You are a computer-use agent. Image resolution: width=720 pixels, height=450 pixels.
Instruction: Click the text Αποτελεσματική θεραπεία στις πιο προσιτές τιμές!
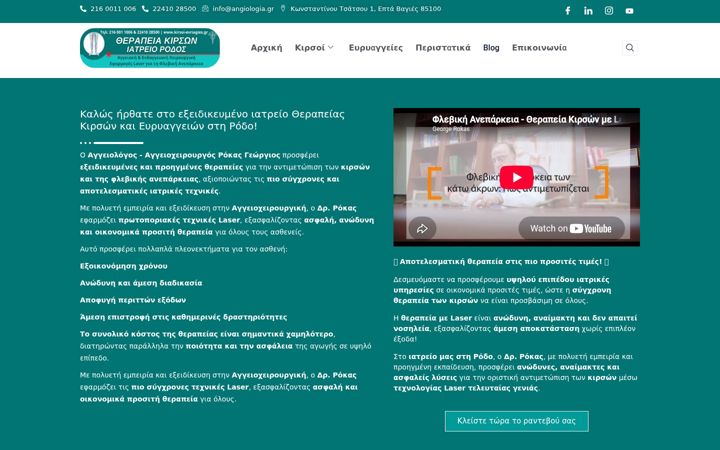tap(501, 262)
